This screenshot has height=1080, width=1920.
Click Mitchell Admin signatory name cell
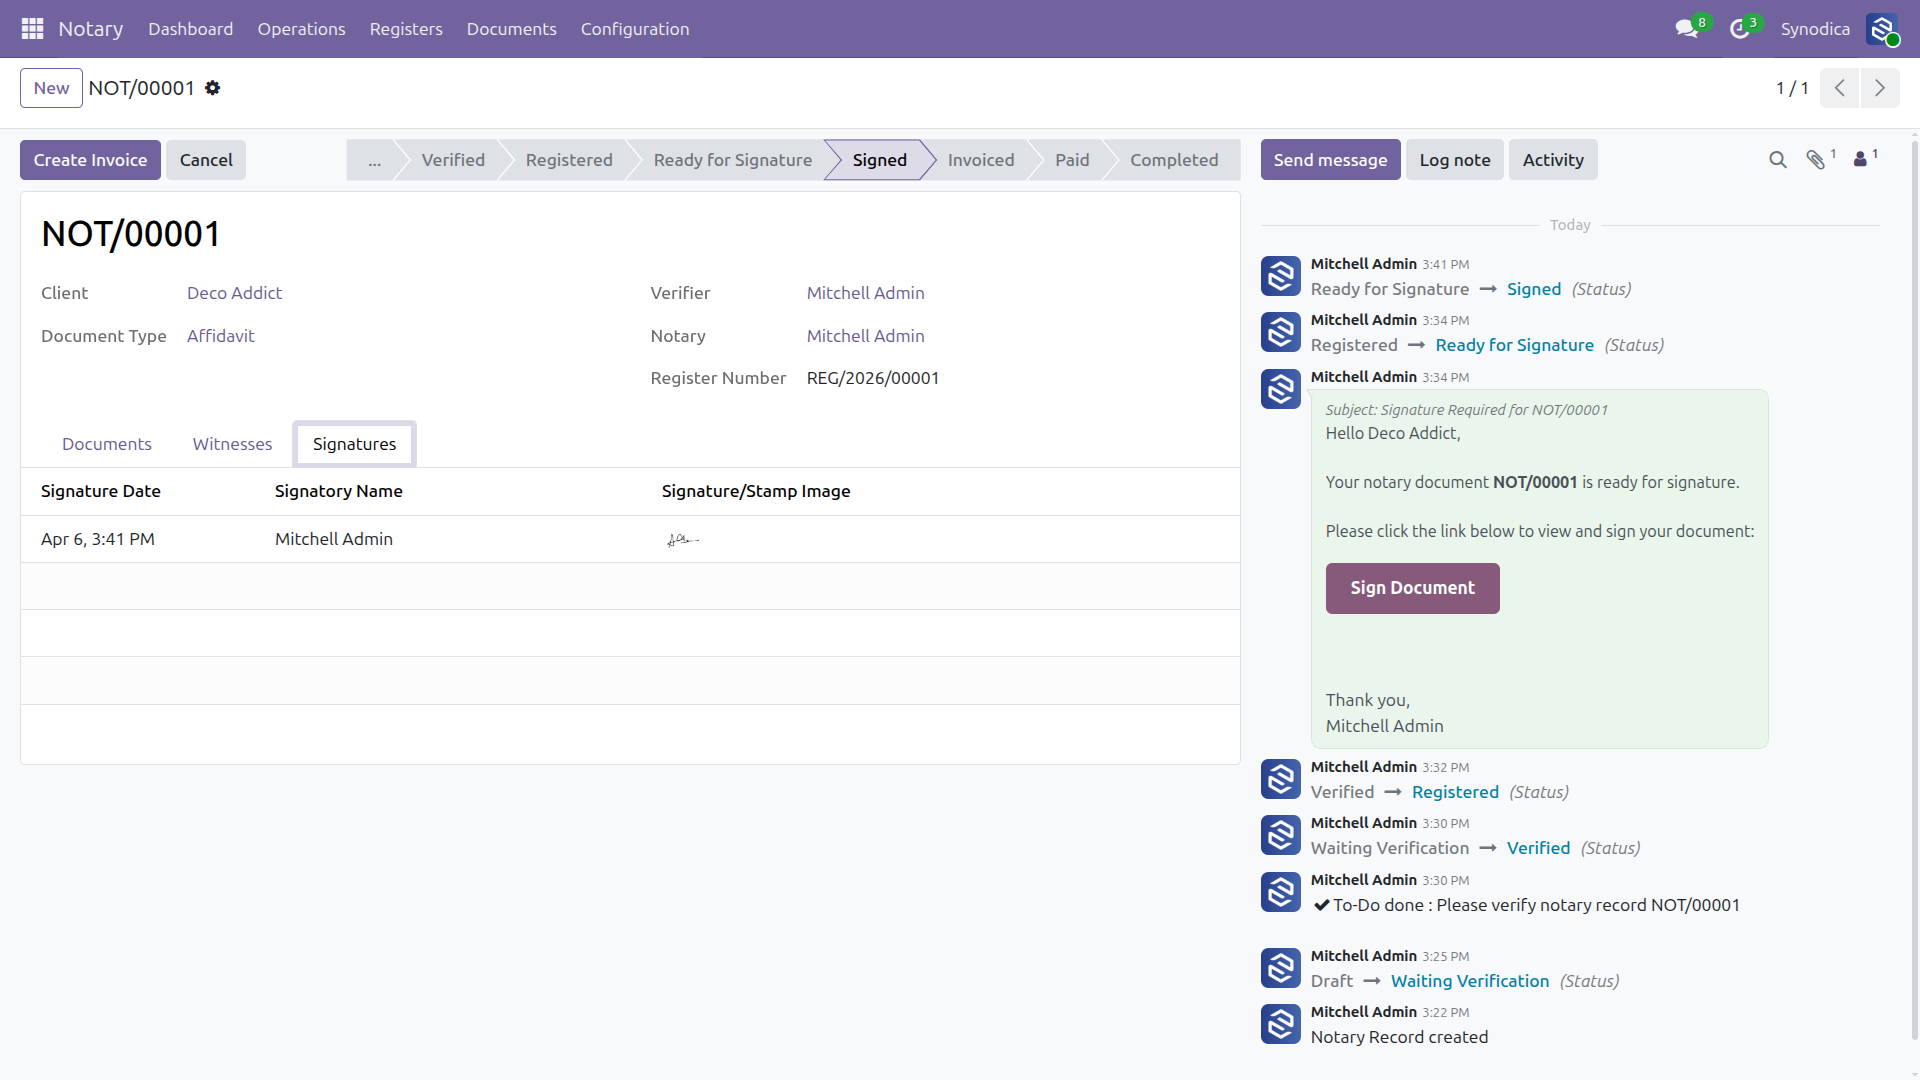point(334,539)
